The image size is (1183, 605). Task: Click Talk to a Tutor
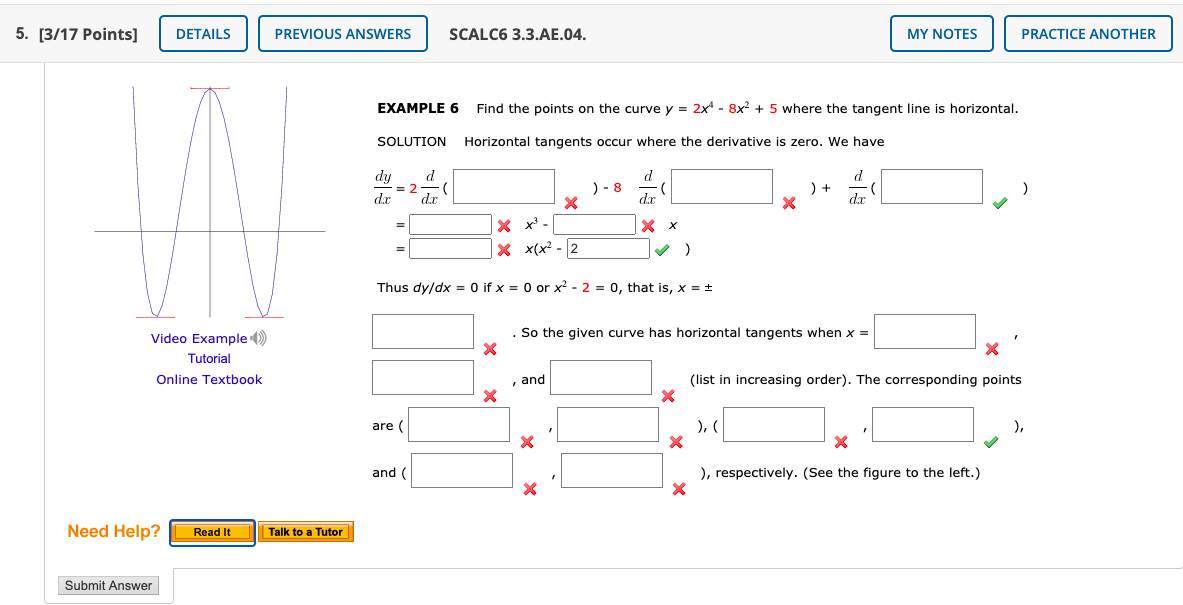[x=306, y=531]
